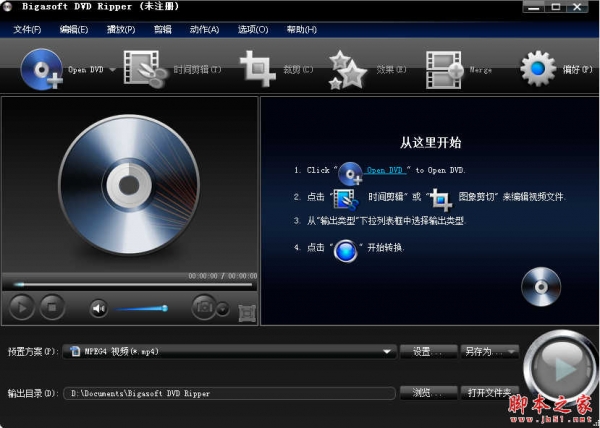600x428 pixels.
Task: Click the Merge filmstrip icon
Action: [x=445, y=70]
